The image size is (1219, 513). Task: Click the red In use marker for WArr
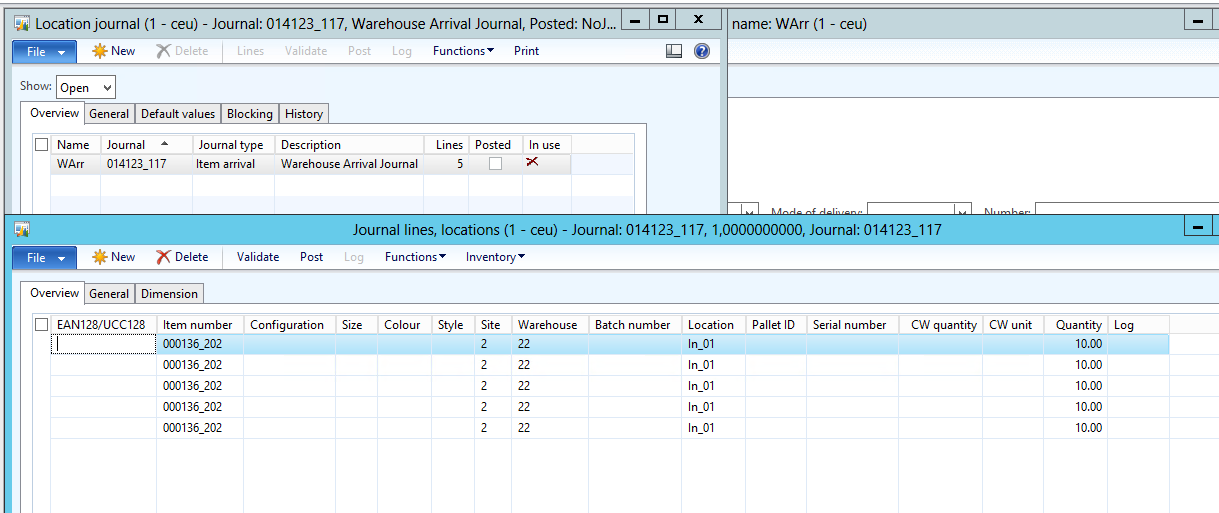pos(532,162)
